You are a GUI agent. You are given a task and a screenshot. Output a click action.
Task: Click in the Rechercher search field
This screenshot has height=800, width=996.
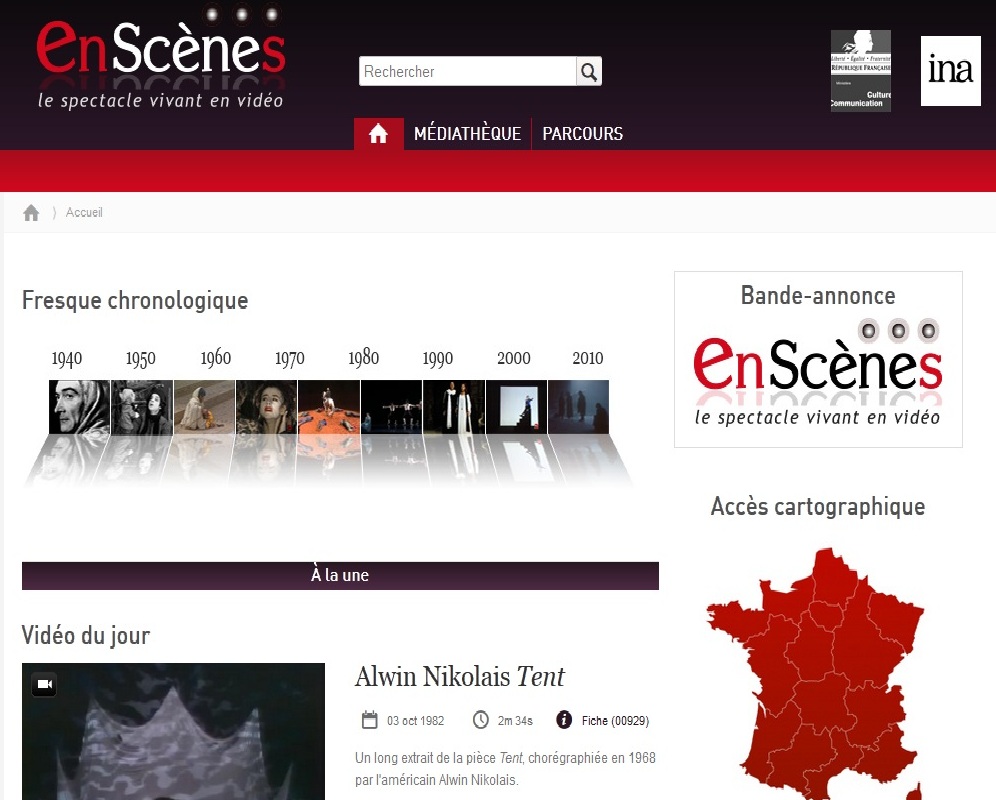click(468, 72)
